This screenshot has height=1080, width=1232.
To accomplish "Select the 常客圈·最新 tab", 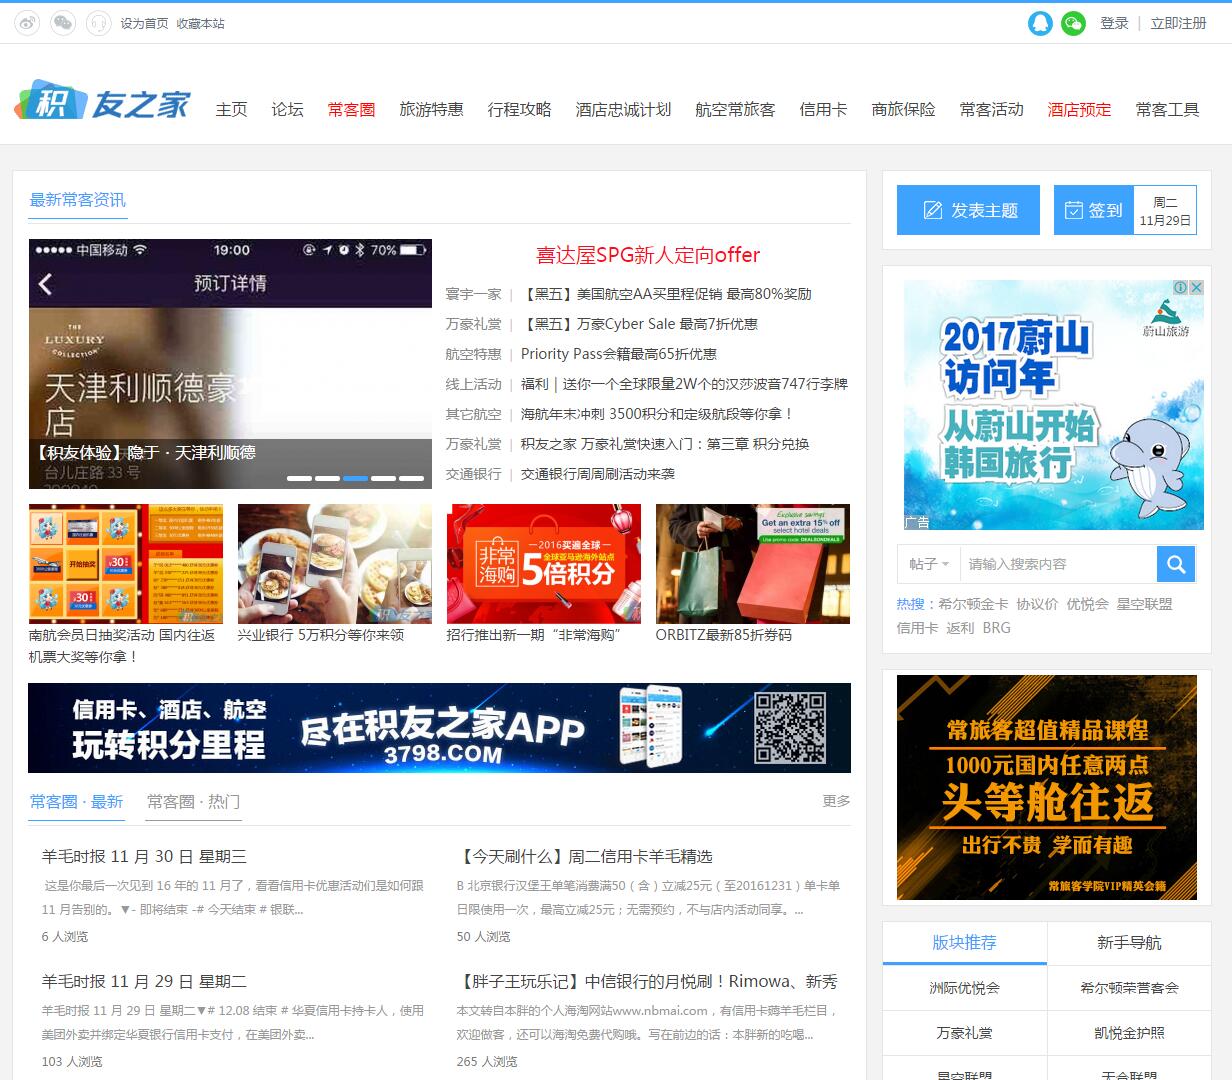I will click(76, 801).
